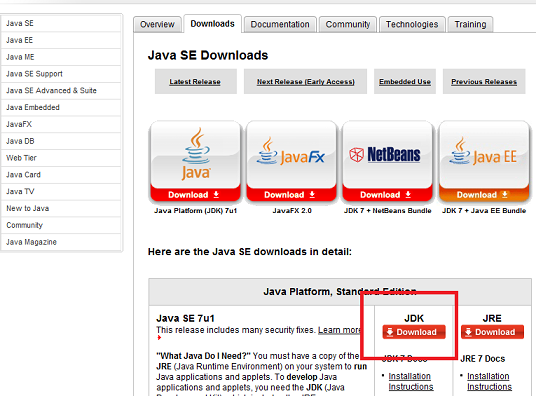Go to the Technologies tab
The image size is (536, 396).
(412, 25)
